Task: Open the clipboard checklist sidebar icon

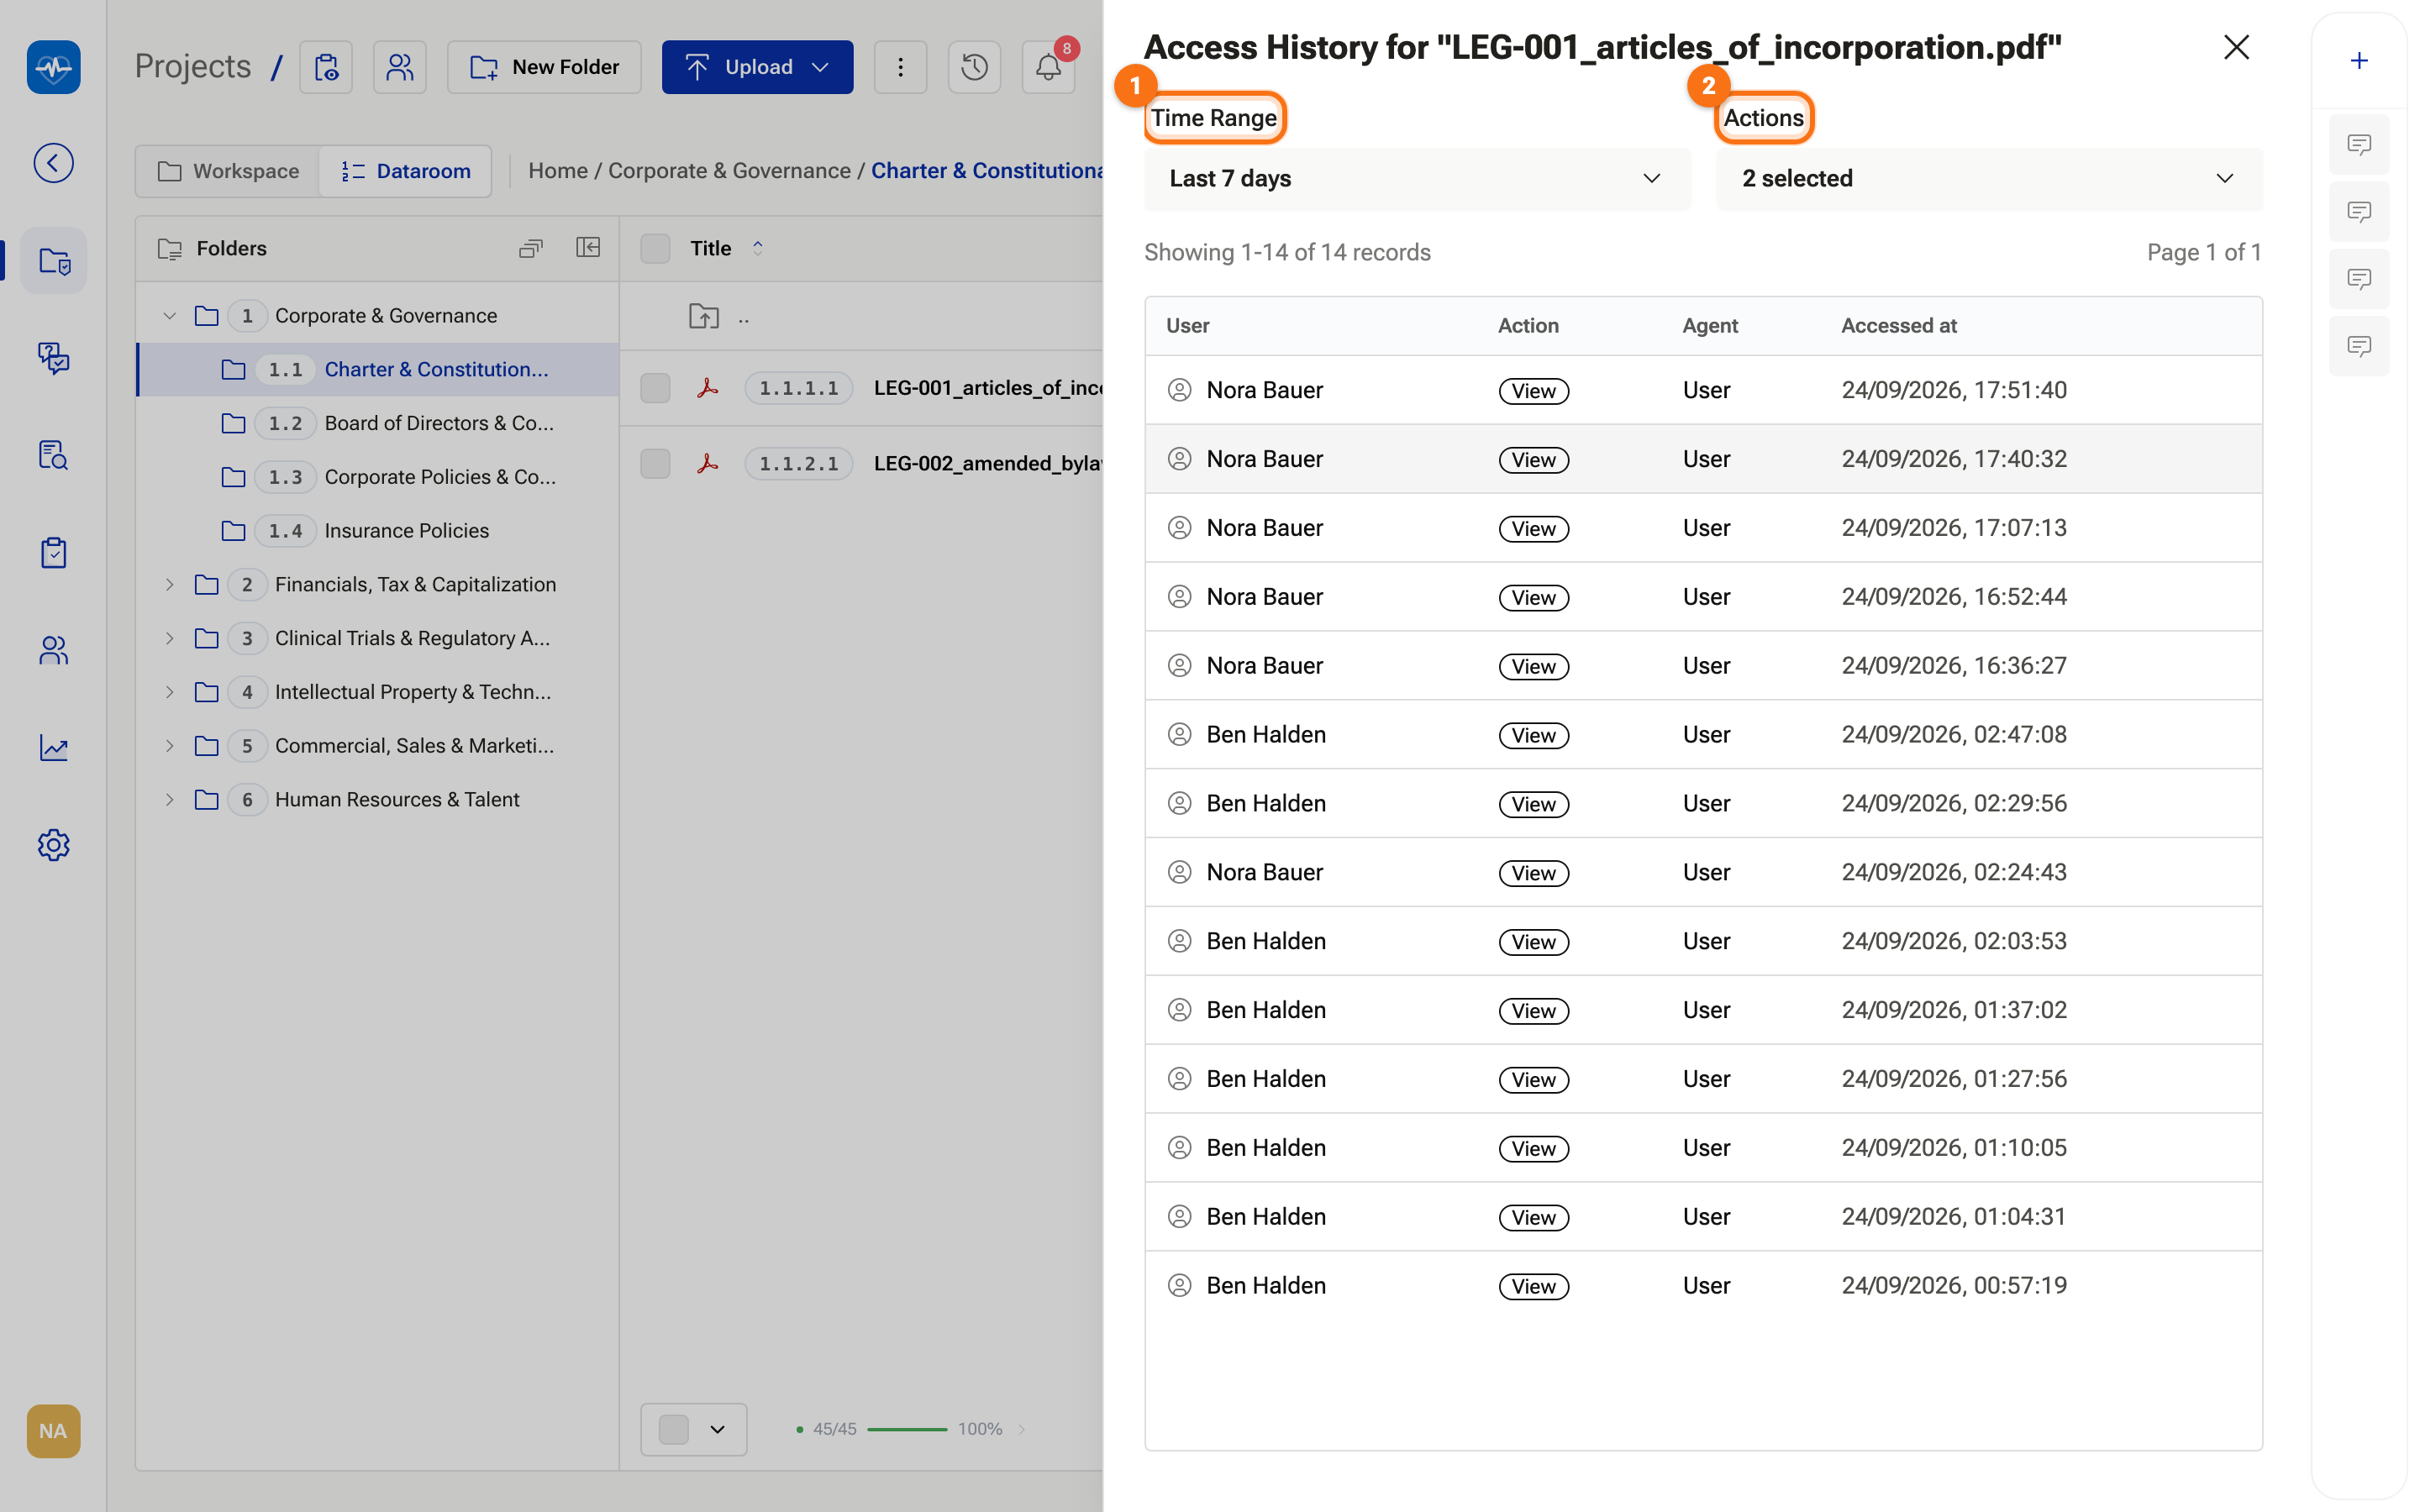Action: [x=53, y=552]
